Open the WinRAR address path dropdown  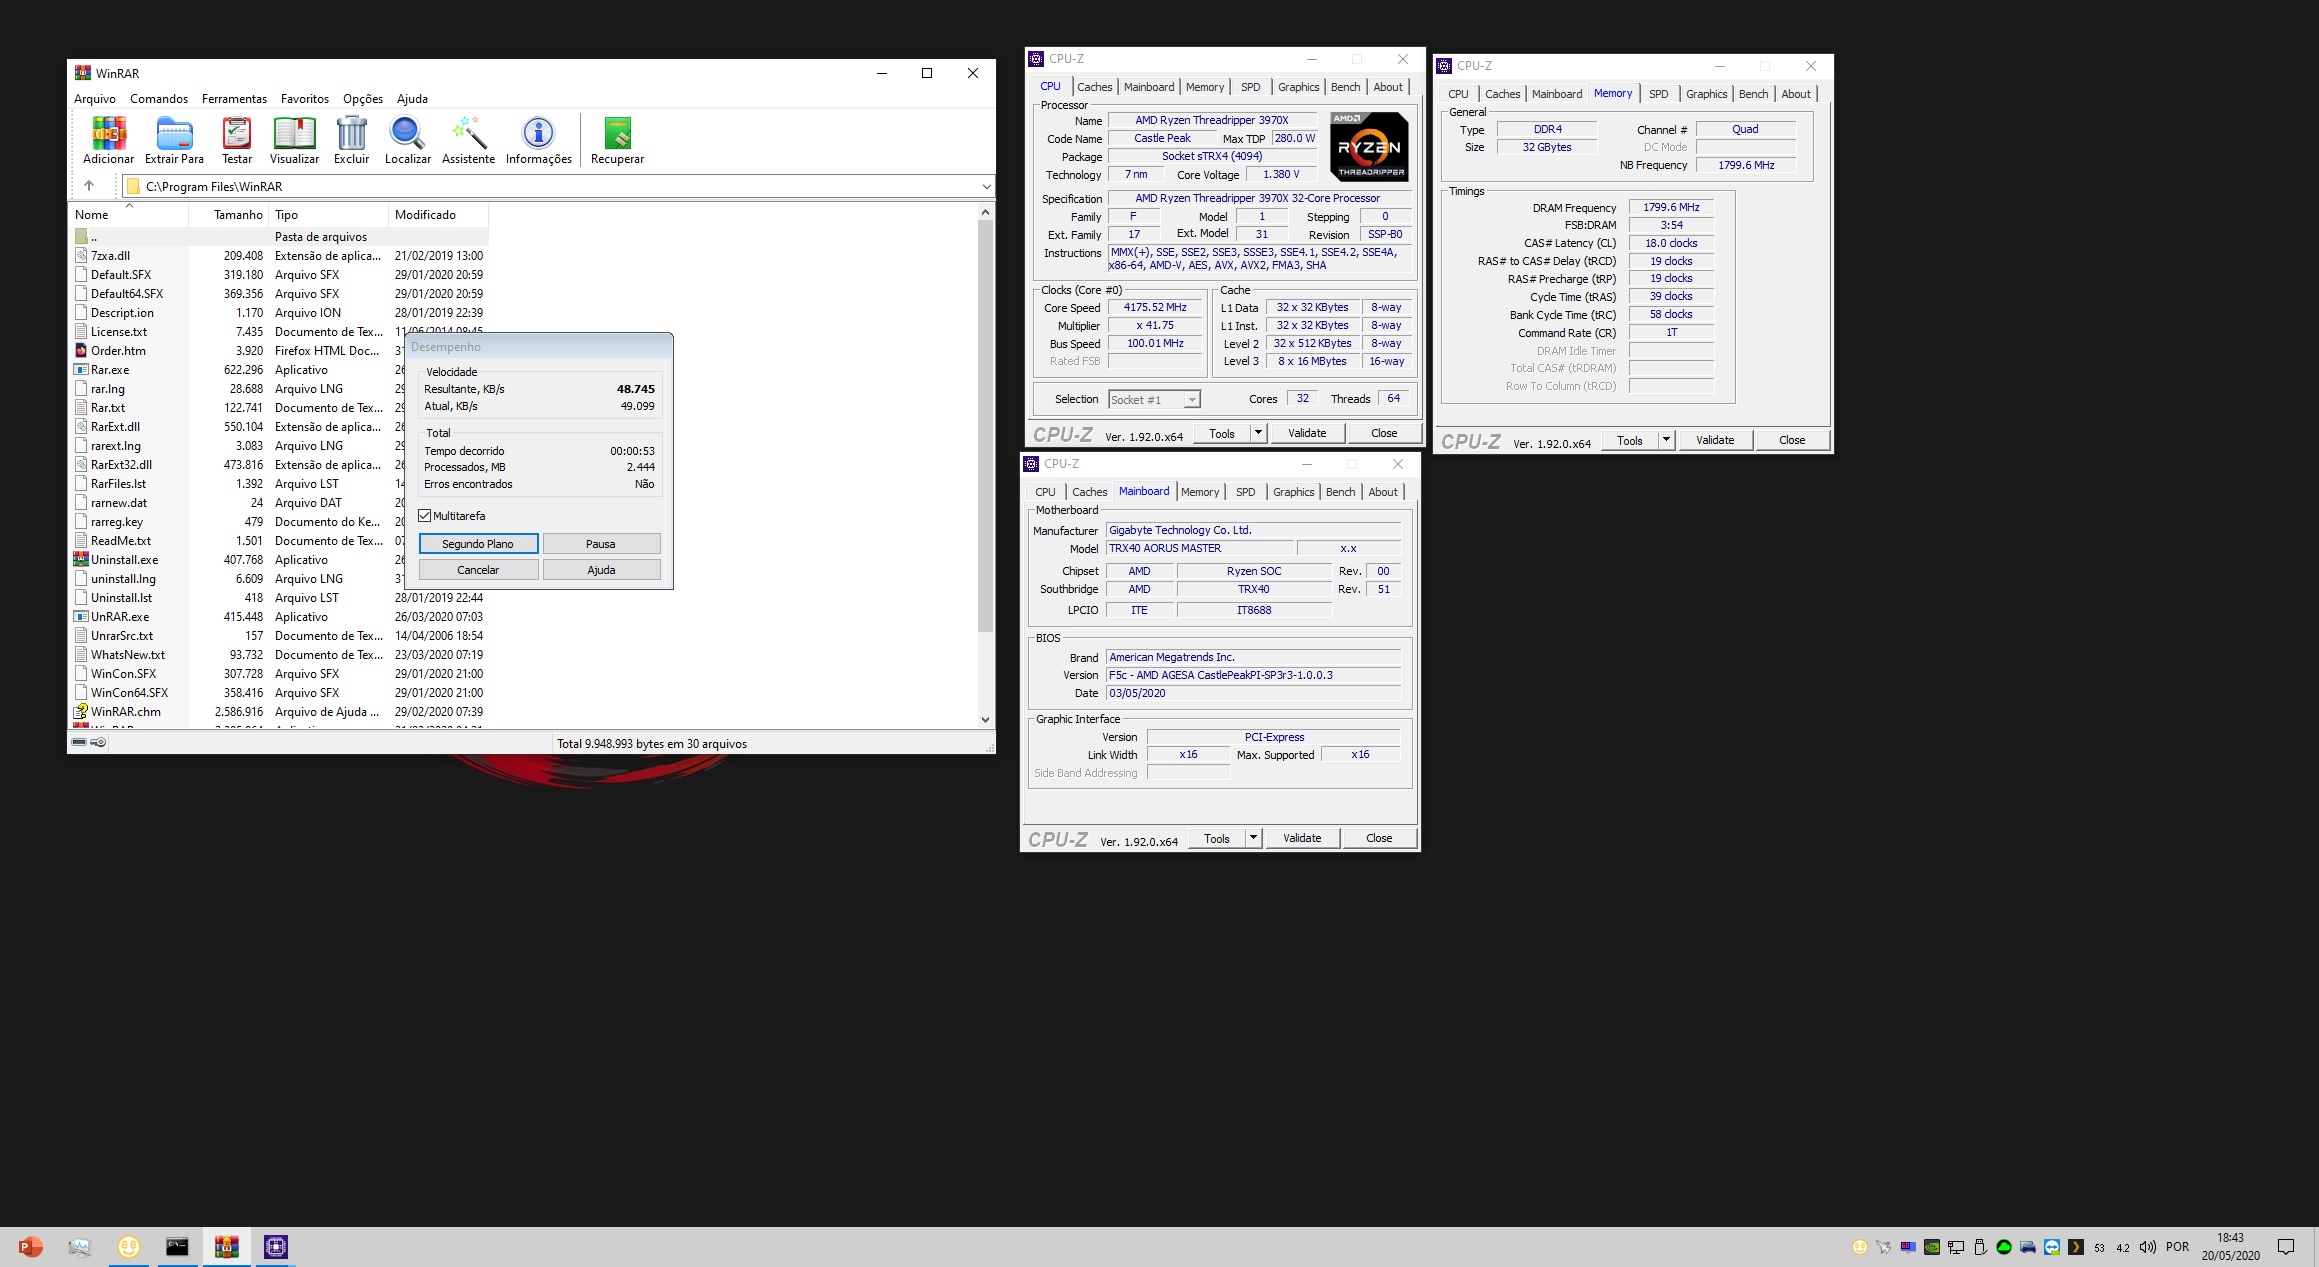tap(986, 186)
